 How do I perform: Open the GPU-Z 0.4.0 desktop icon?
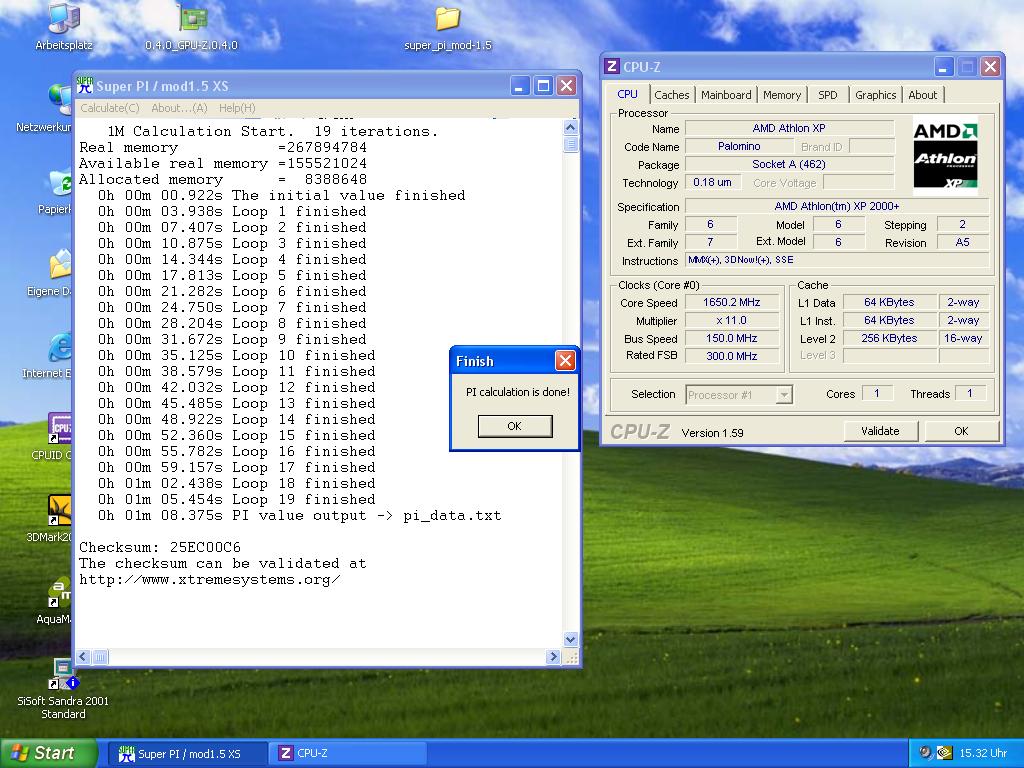click(191, 20)
